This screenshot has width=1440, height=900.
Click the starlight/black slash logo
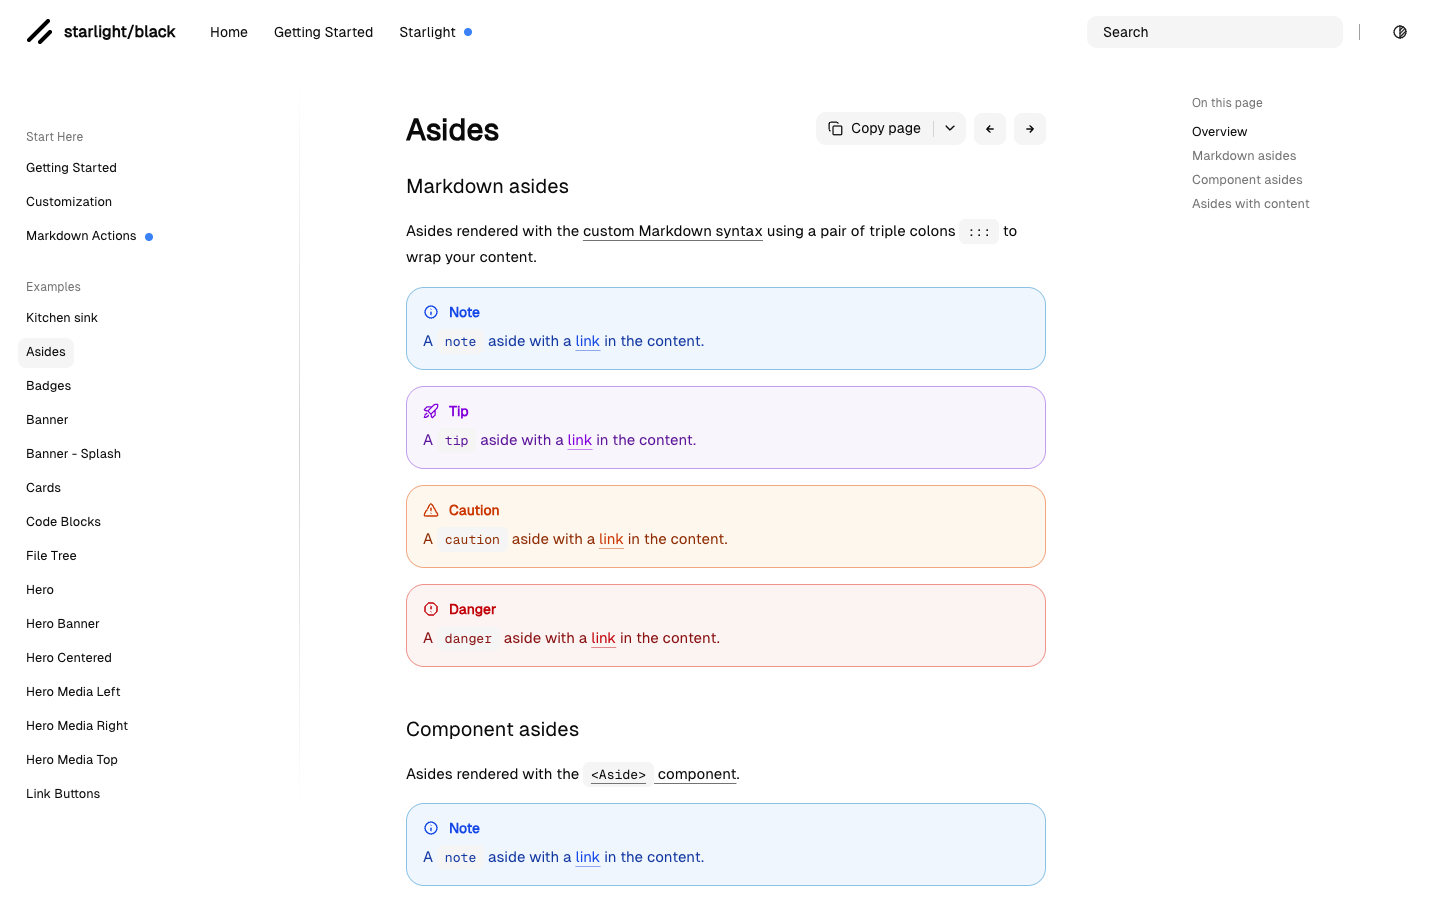(x=39, y=32)
